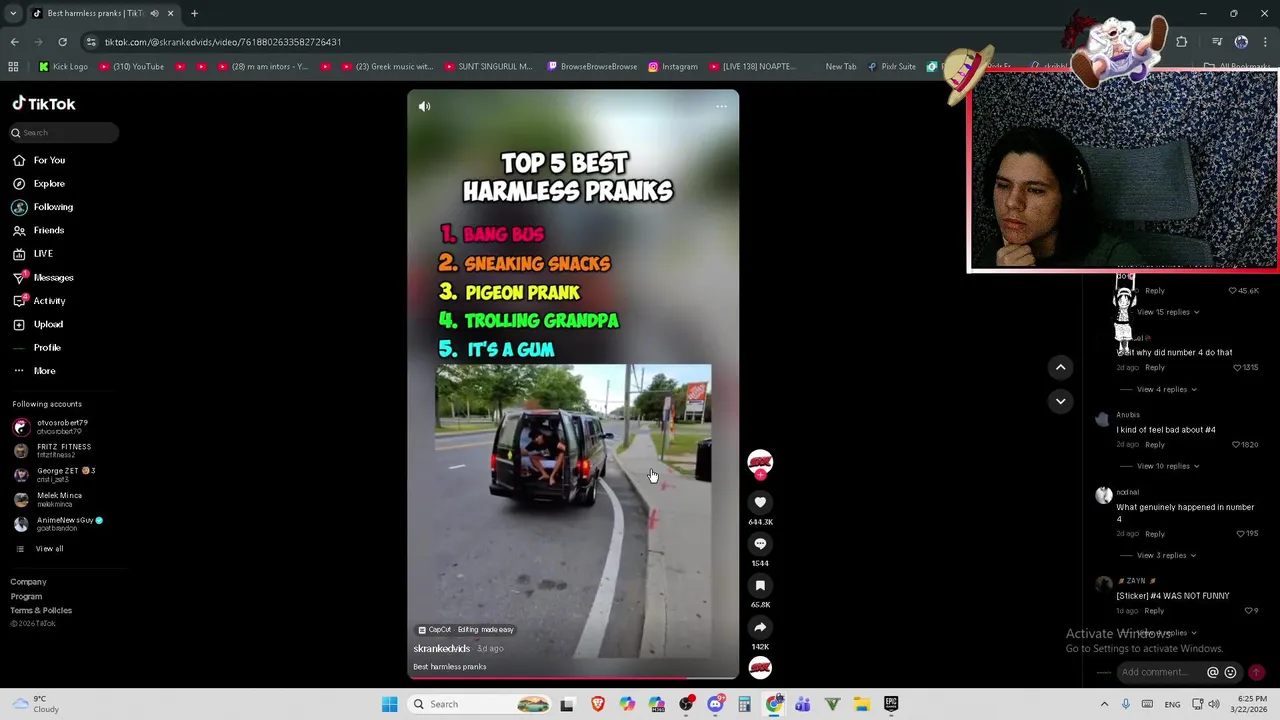Open a new browser tab
The width and height of the screenshot is (1280, 720).
pos(194,13)
